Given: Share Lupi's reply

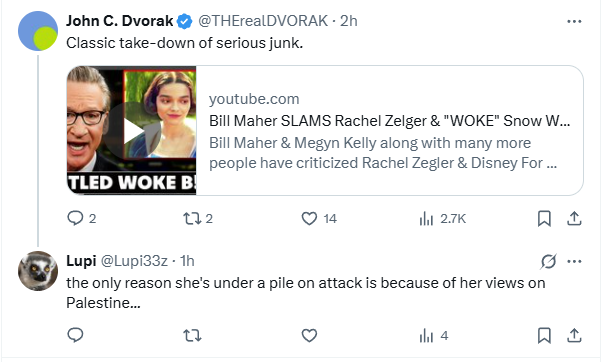Looking at the screenshot, I should click(x=574, y=336).
